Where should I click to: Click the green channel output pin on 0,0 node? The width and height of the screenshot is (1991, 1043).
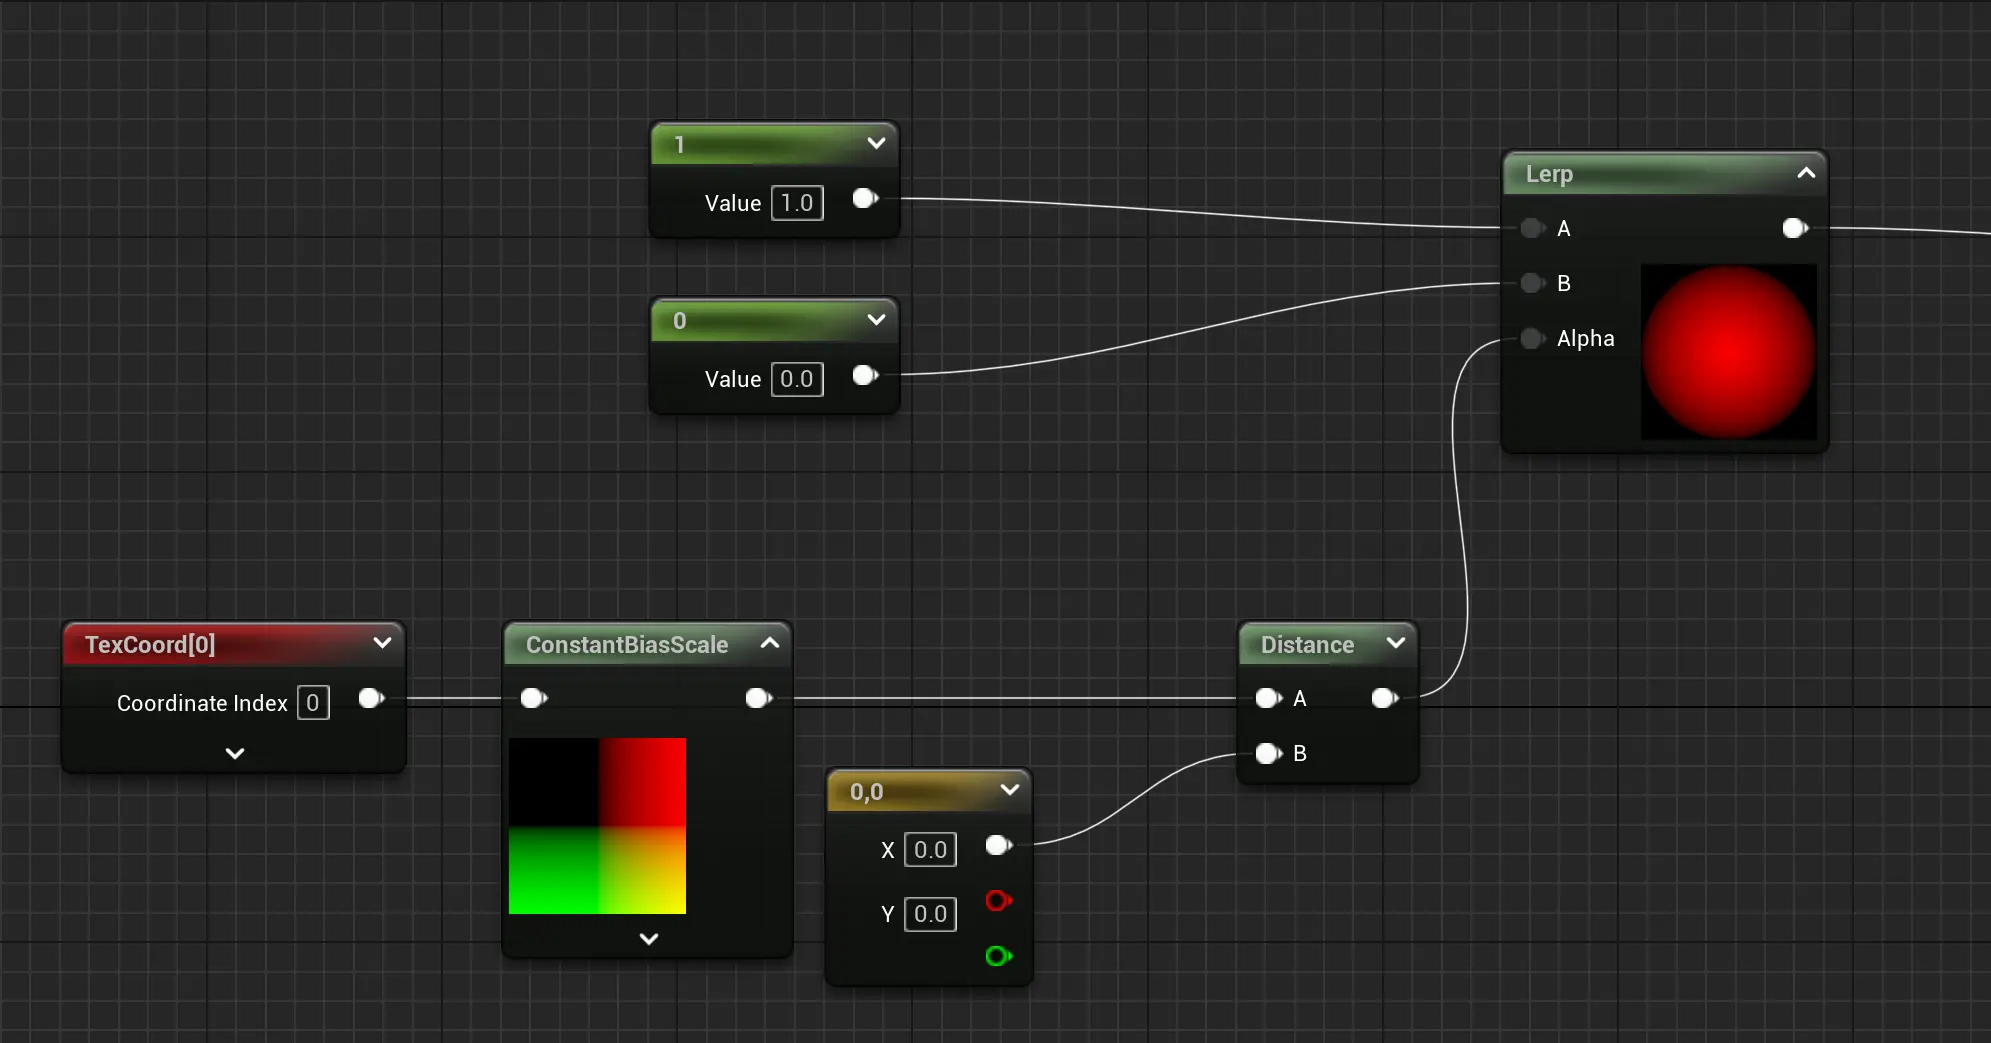click(997, 956)
